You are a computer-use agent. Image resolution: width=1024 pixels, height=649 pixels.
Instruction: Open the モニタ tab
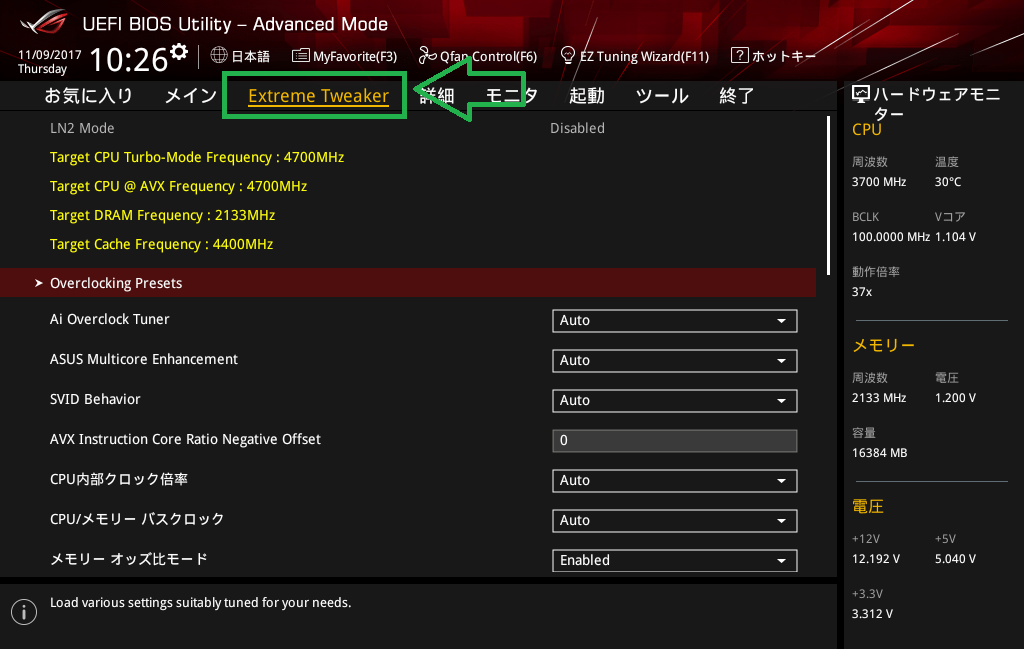tap(512, 96)
